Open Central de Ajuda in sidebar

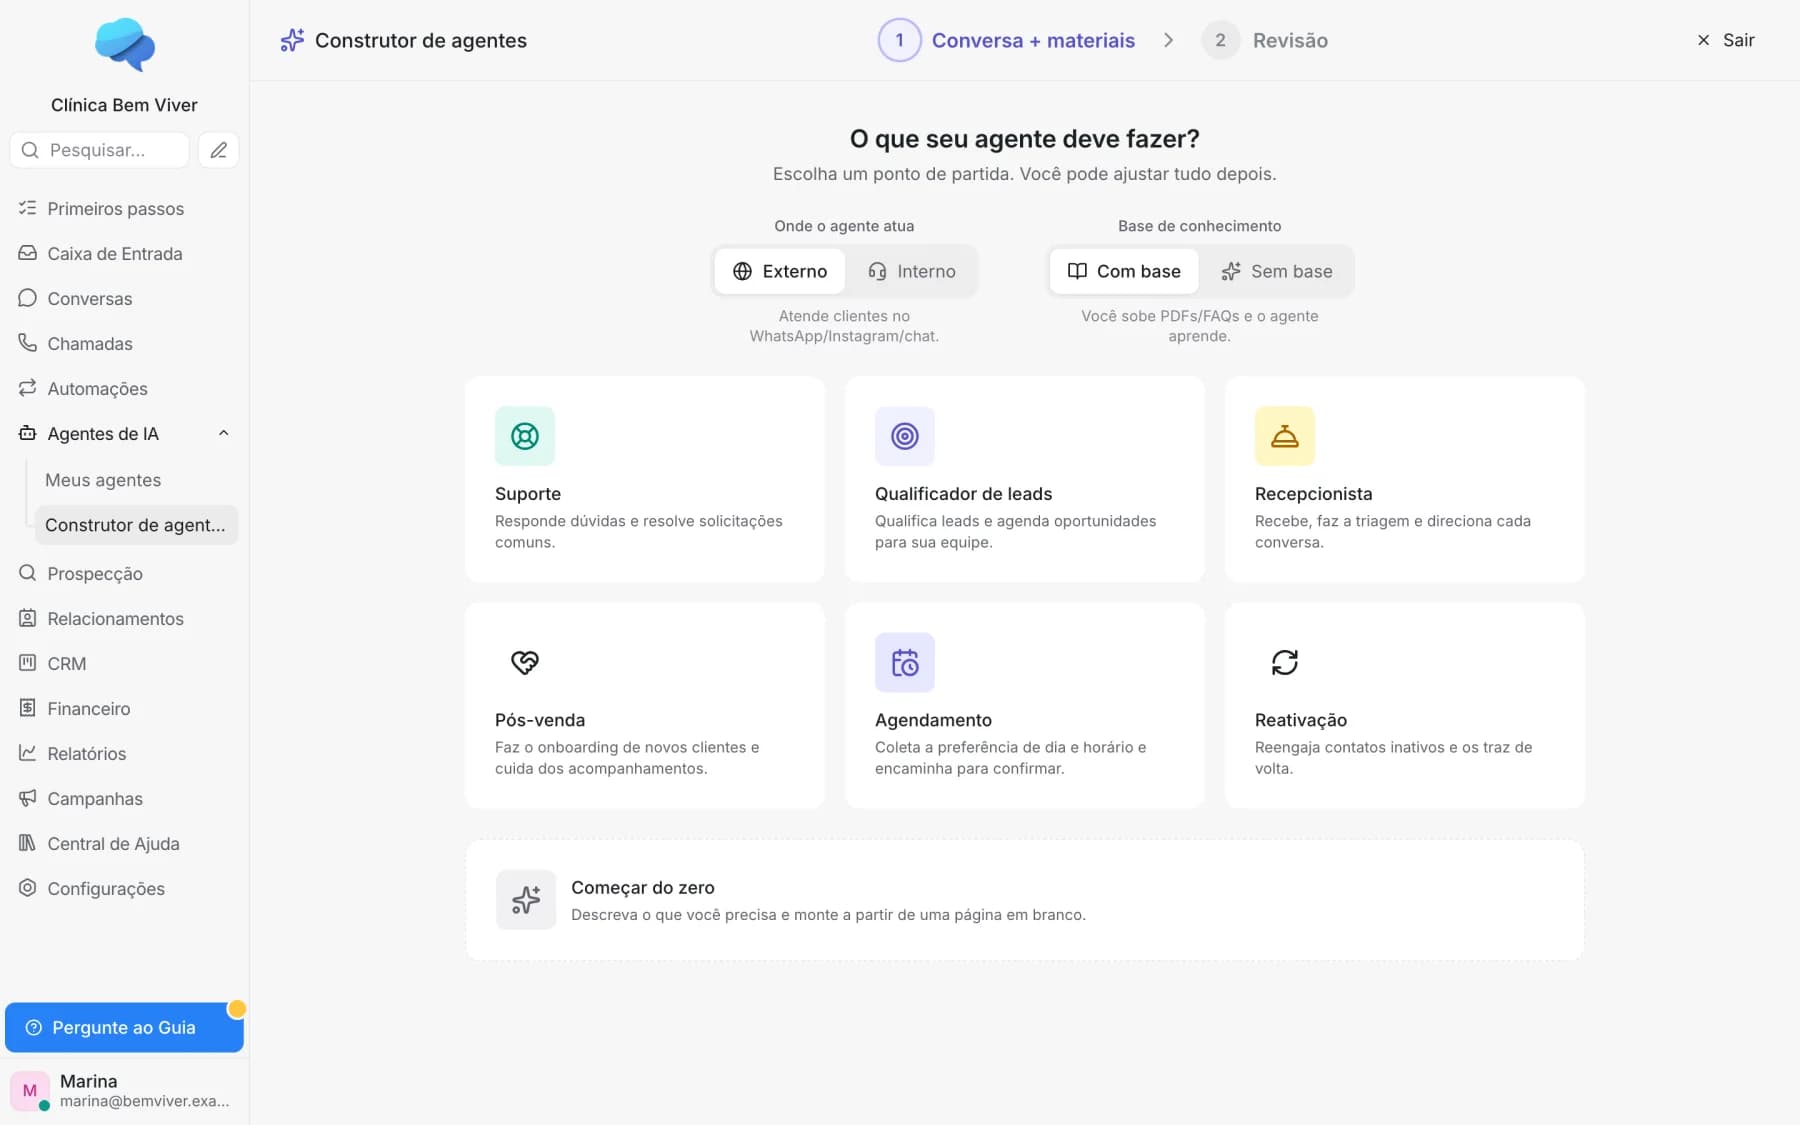coord(124,843)
